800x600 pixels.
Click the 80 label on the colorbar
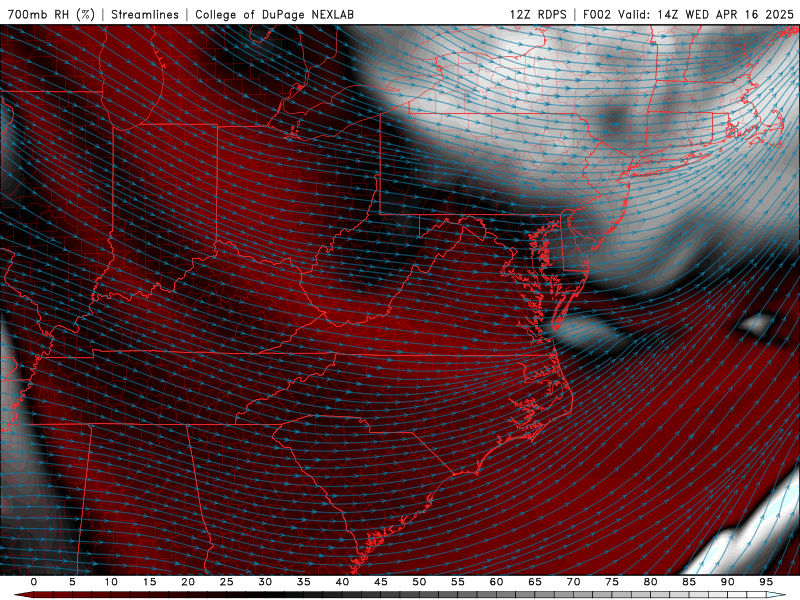(651, 582)
